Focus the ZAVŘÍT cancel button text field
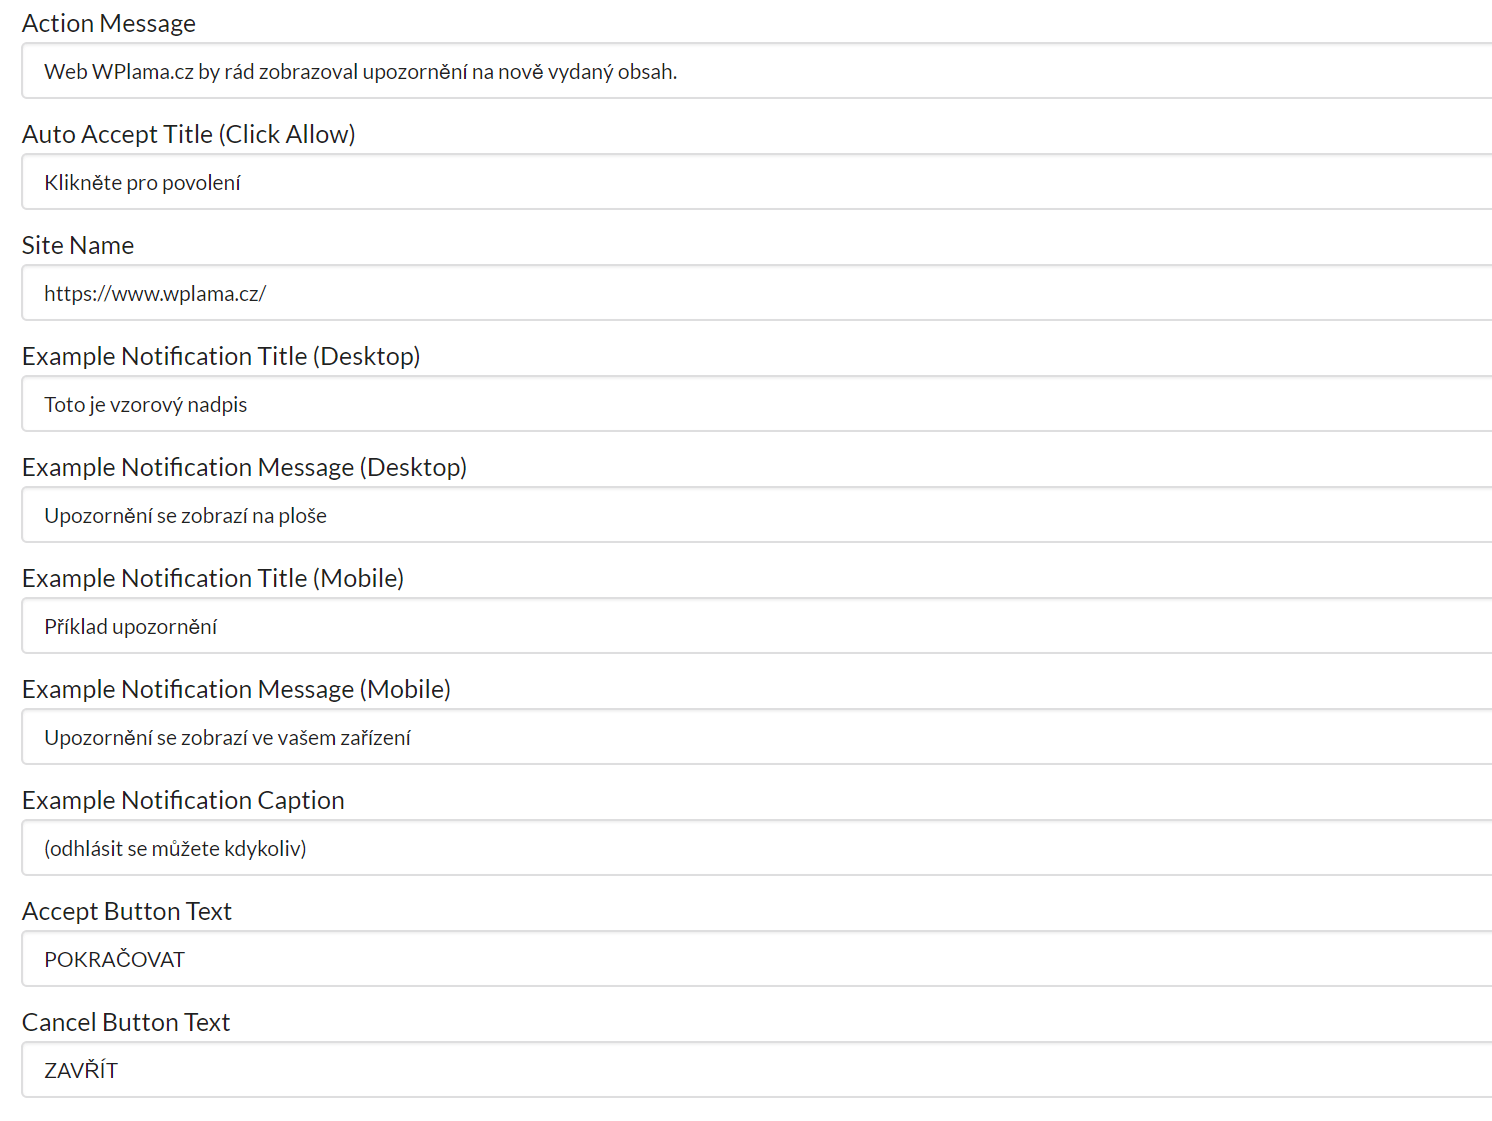 (x=757, y=1070)
